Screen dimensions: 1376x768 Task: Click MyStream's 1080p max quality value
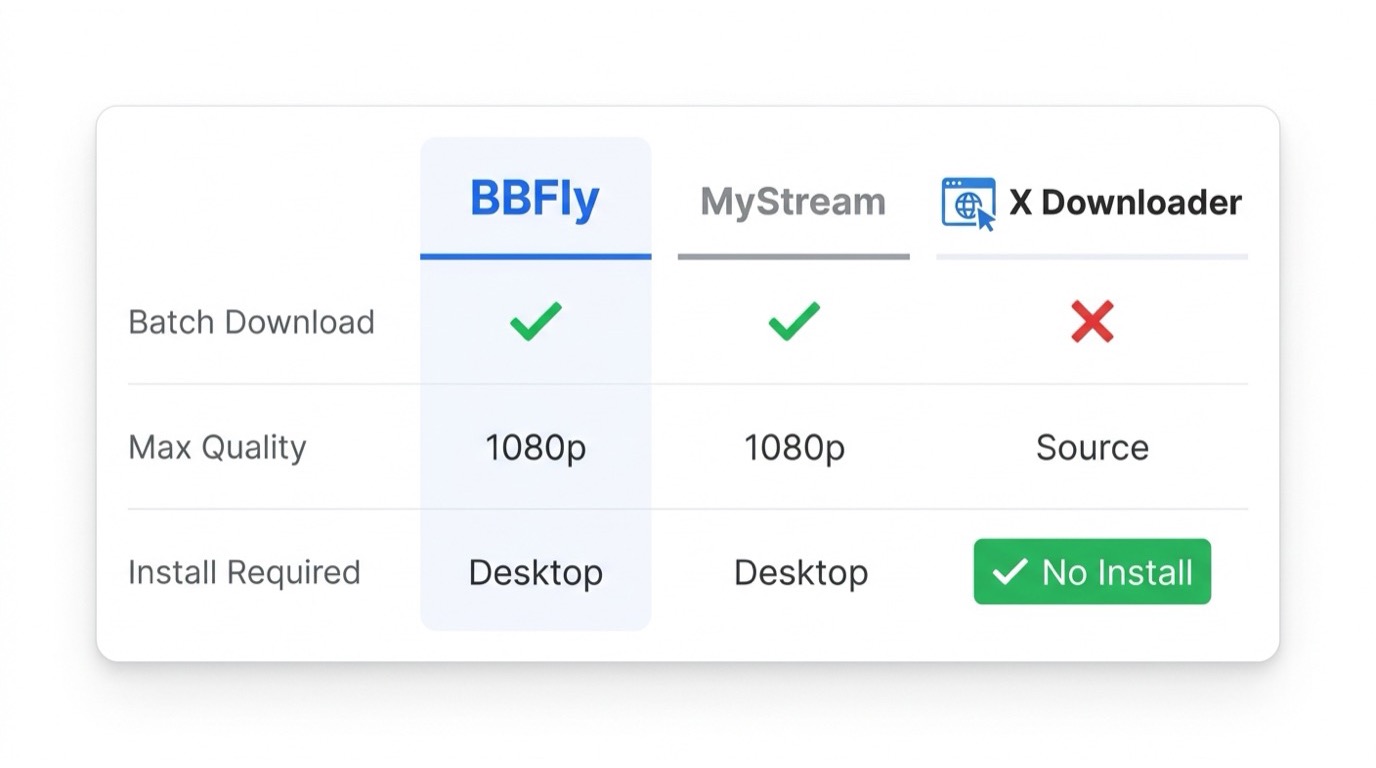point(794,448)
